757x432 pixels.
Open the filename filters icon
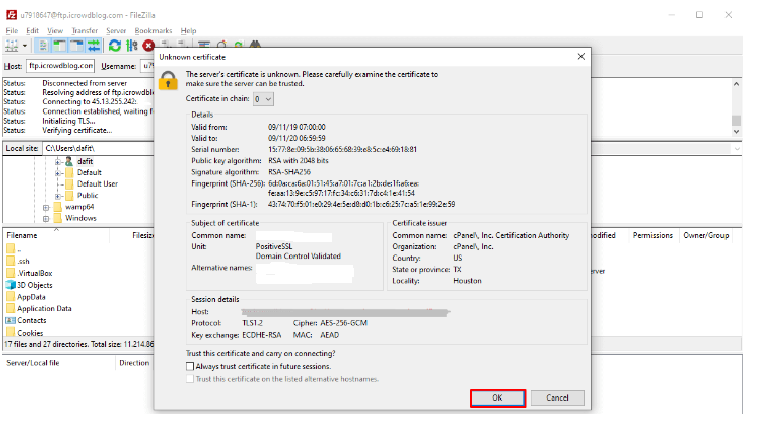pyautogui.click(x=204, y=45)
